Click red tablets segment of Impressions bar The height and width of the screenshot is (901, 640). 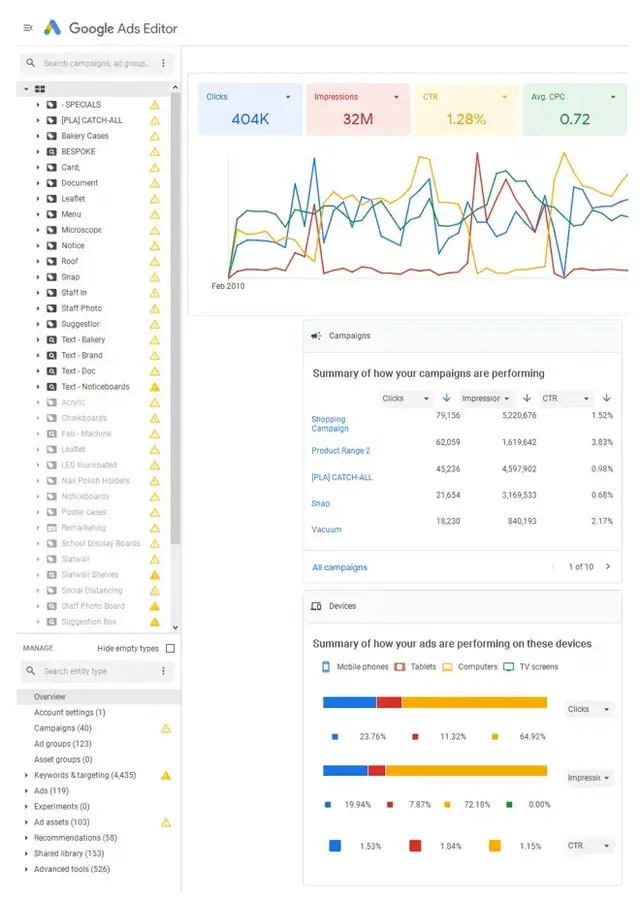377,771
